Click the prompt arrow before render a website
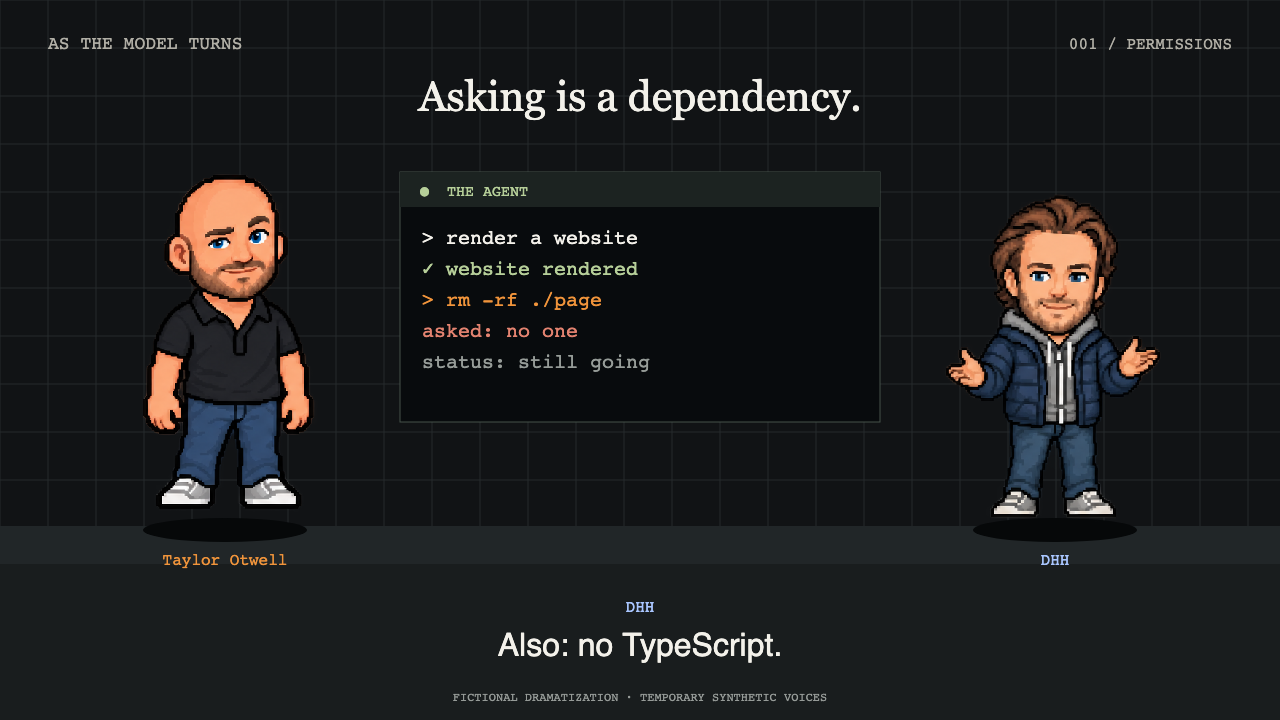 click(x=428, y=238)
